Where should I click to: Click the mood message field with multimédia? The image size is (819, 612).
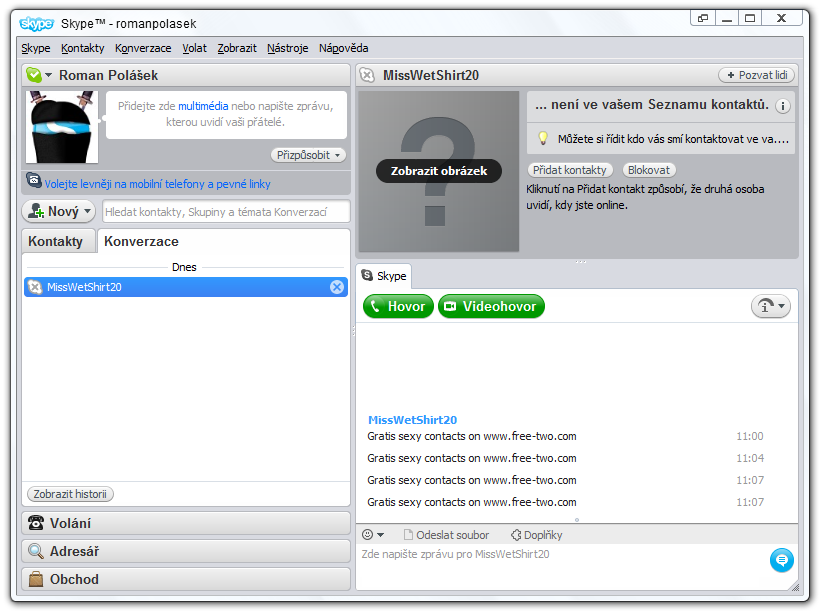point(226,114)
